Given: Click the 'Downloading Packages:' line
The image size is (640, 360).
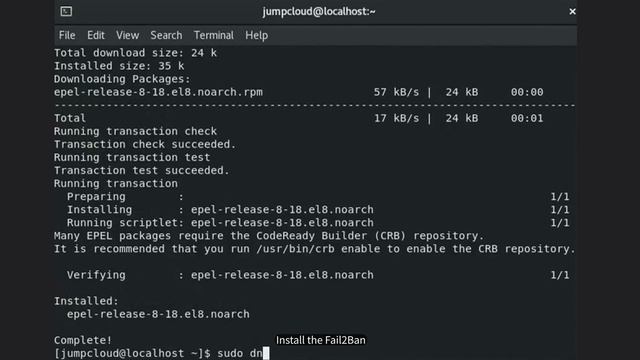Looking at the screenshot, I should 122,79.
